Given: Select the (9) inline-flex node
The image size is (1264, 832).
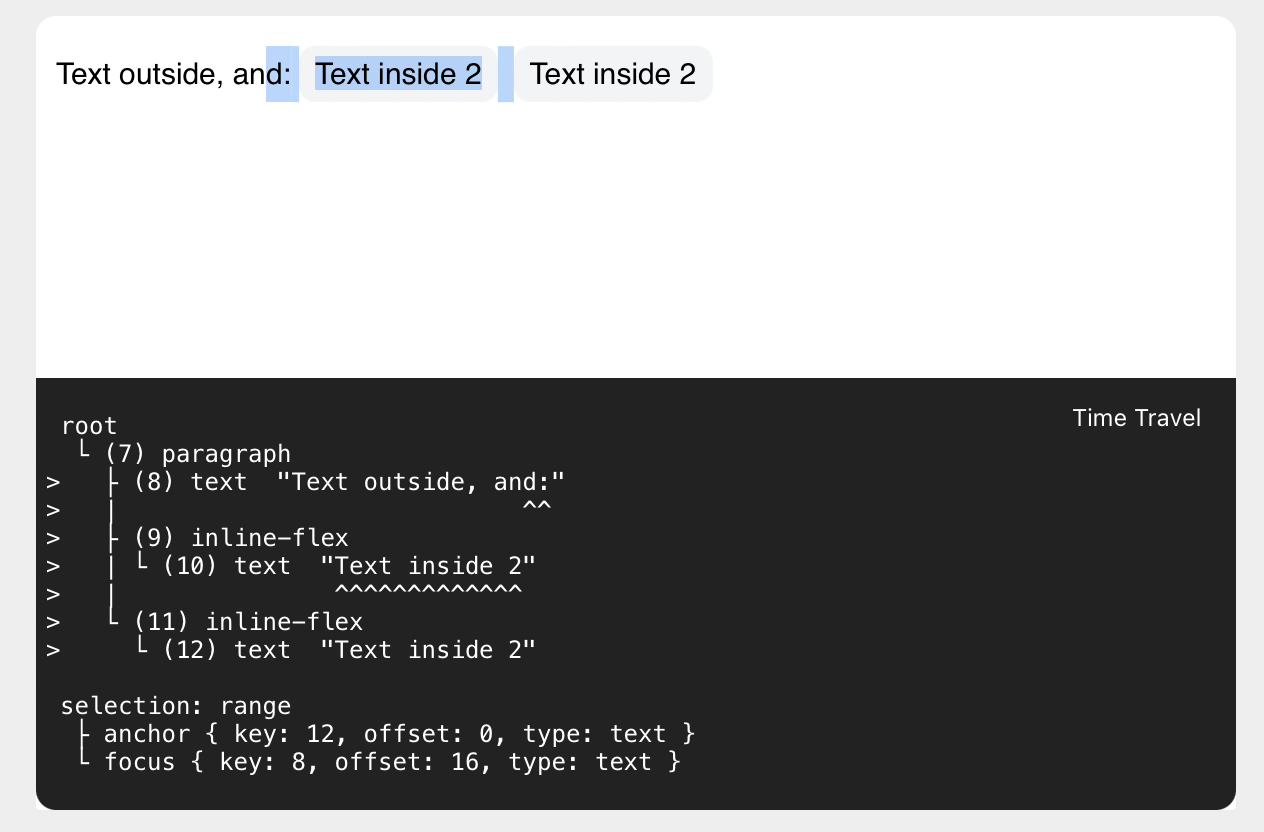Looking at the screenshot, I should point(242,538).
